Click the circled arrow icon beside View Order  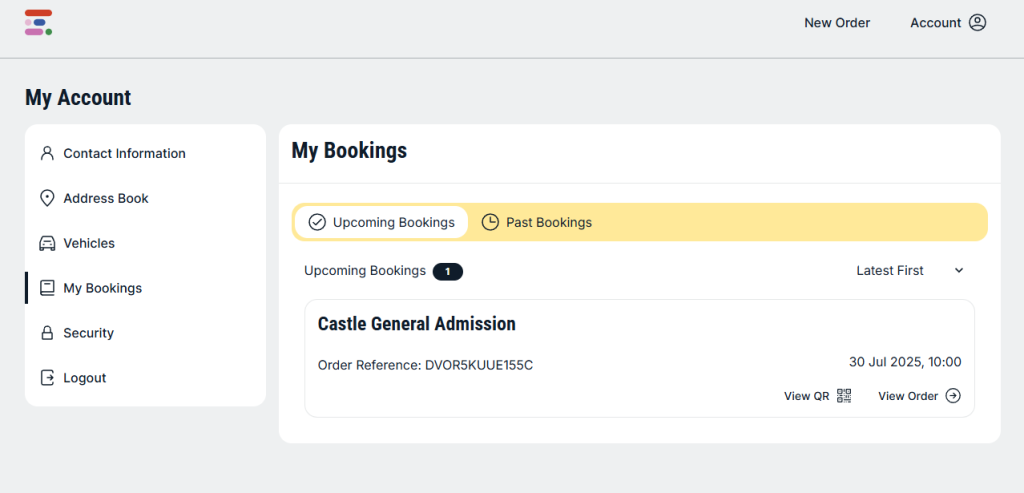(x=953, y=396)
